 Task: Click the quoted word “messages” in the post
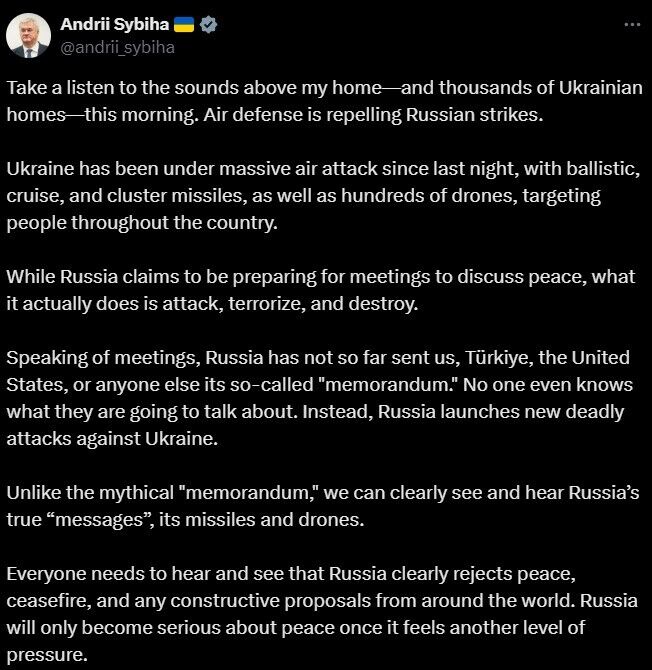(100, 520)
